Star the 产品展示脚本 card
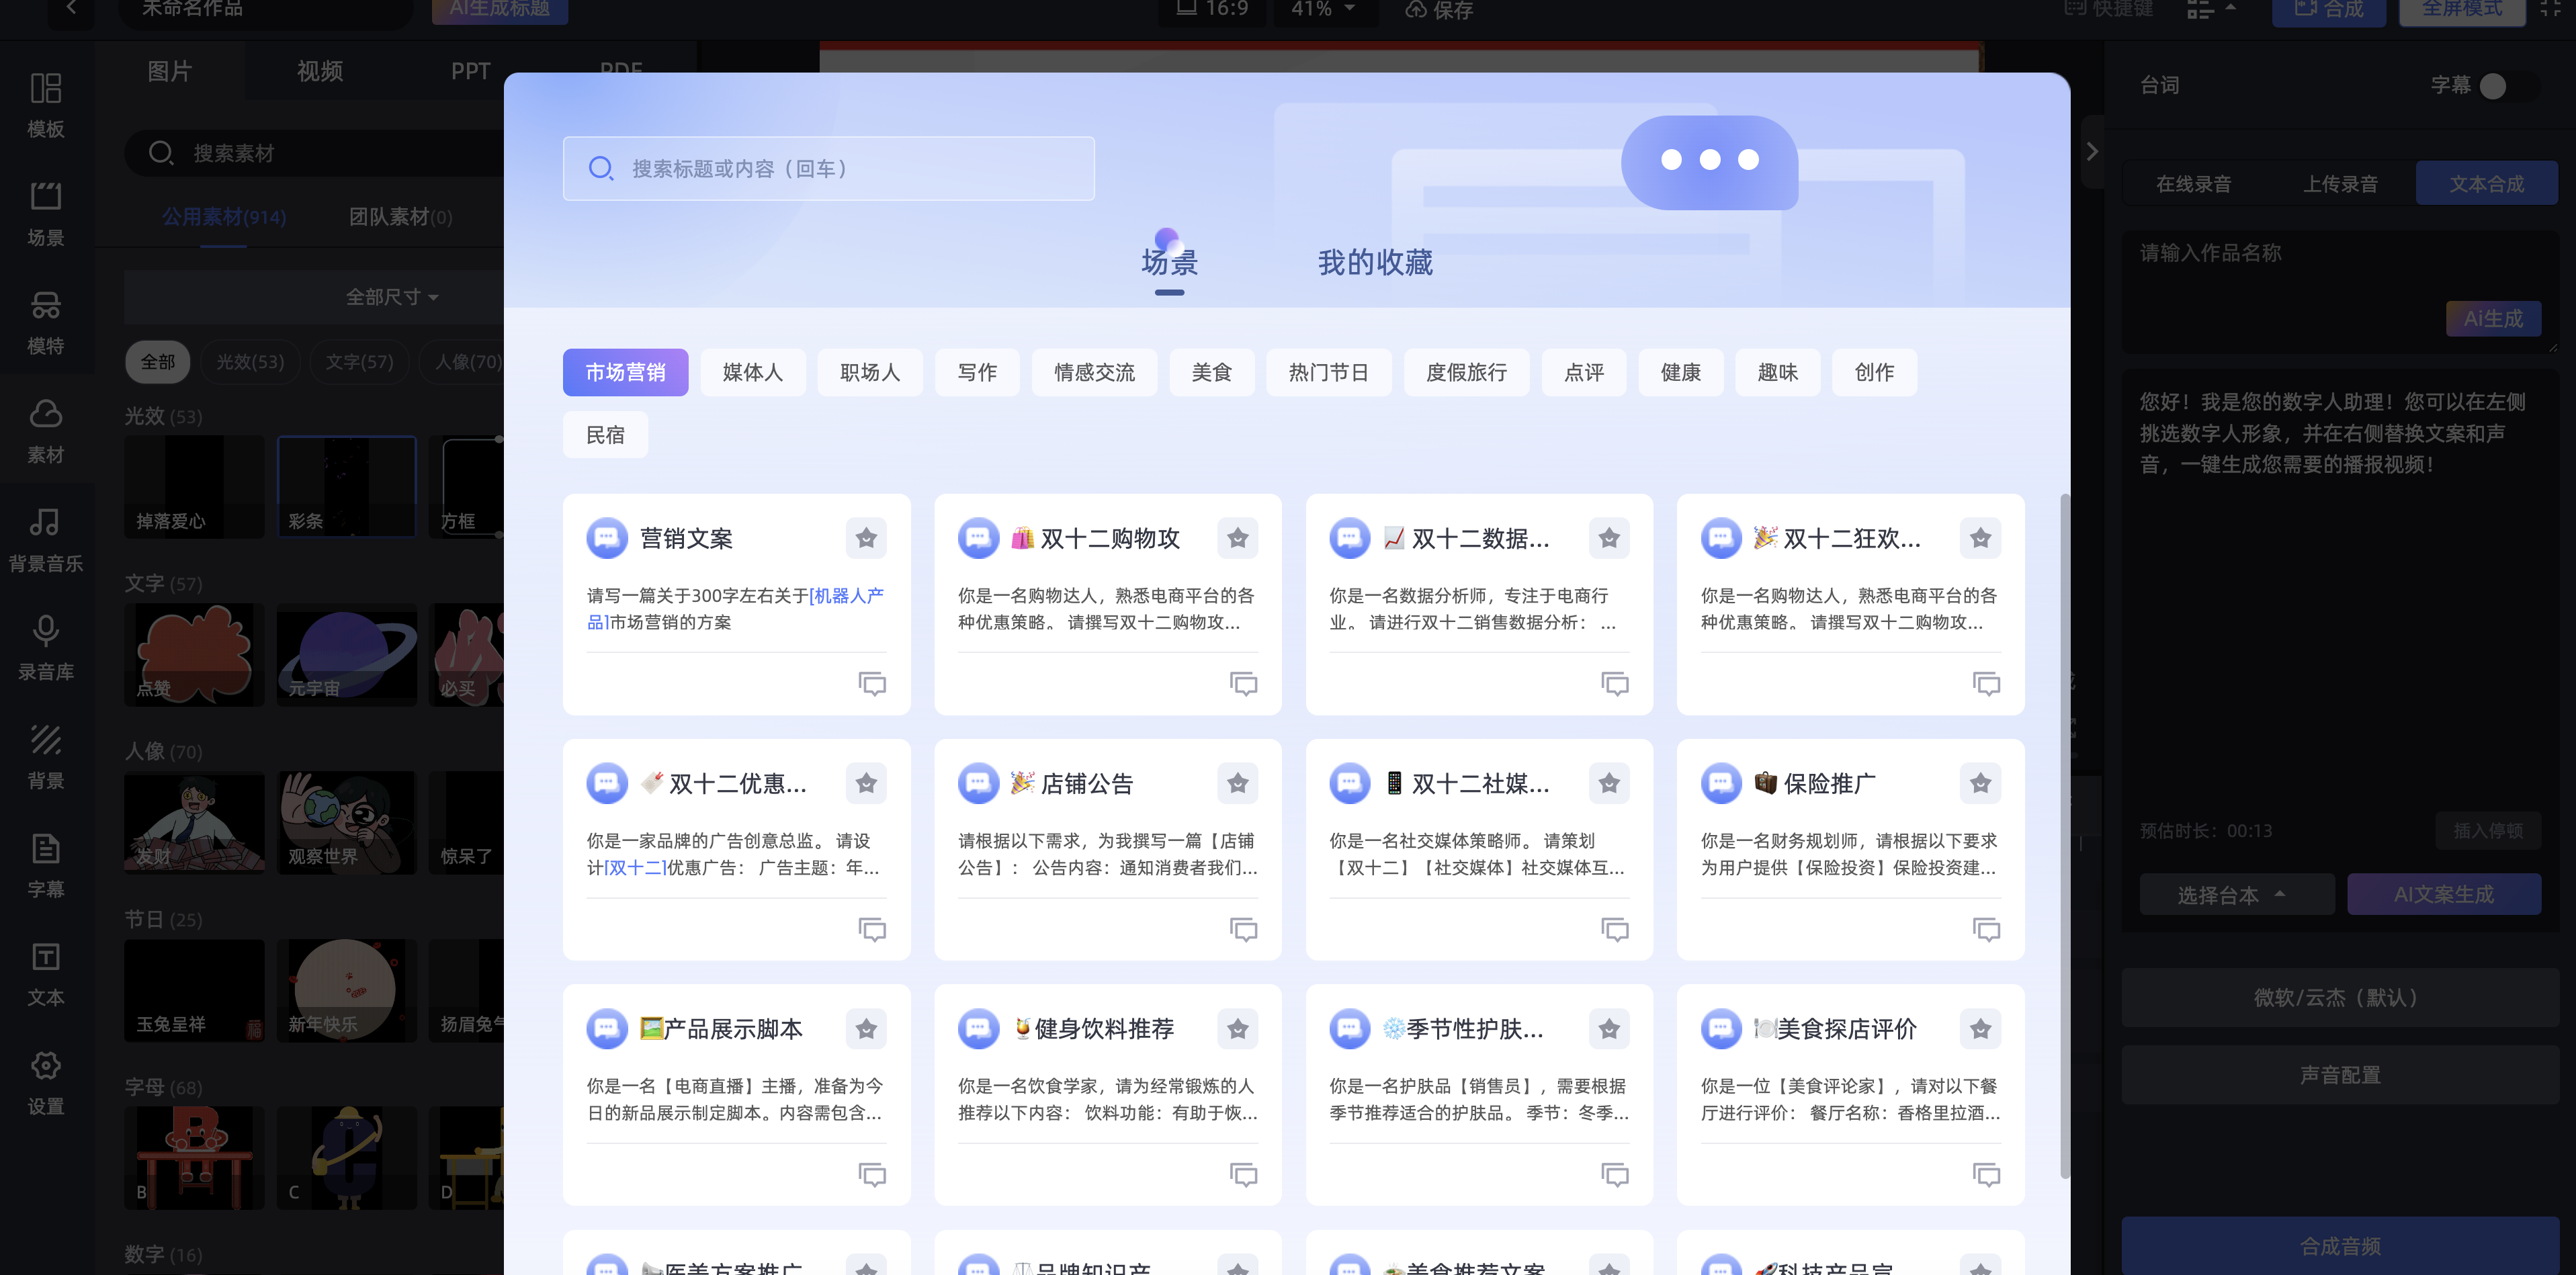 click(866, 1028)
